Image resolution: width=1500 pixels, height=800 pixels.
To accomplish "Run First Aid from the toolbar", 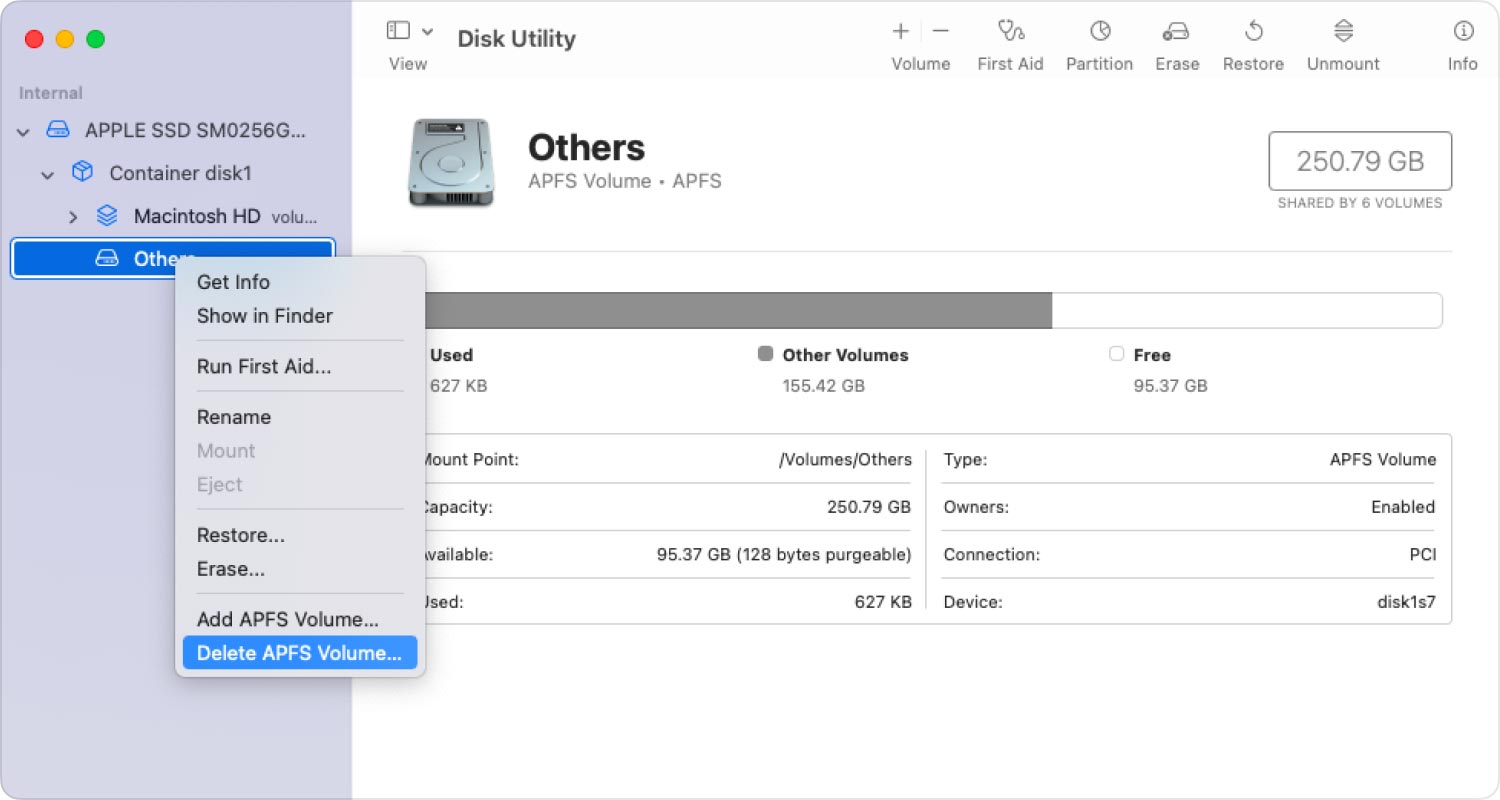I will pos(1010,31).
